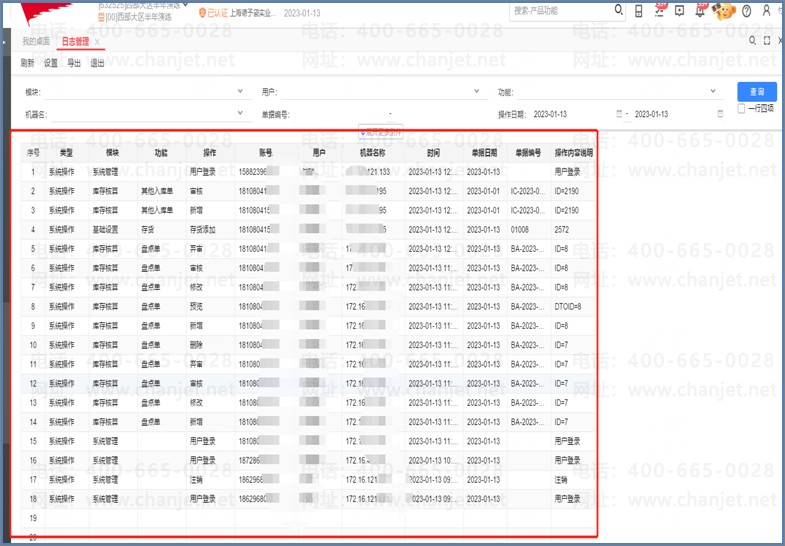
Task: Select the 日志管理 tab
Action: (75, 42)
